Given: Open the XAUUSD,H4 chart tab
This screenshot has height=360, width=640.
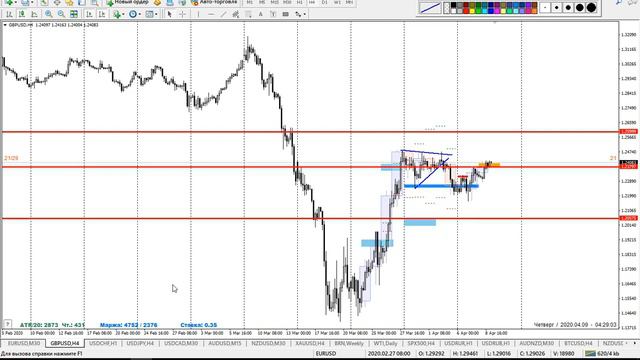Looking at the screenshot, I should click(309, 343).
